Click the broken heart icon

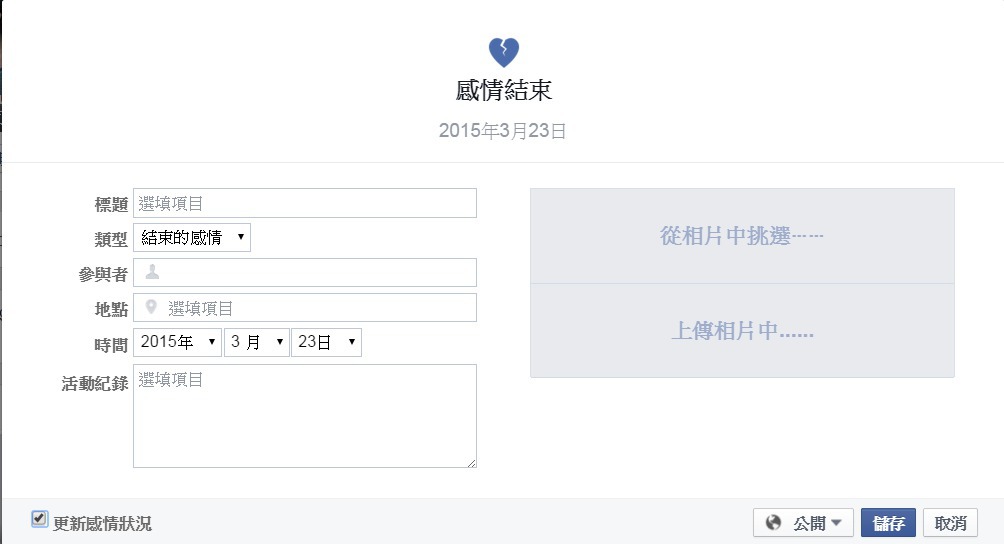(x=504, y=52)
